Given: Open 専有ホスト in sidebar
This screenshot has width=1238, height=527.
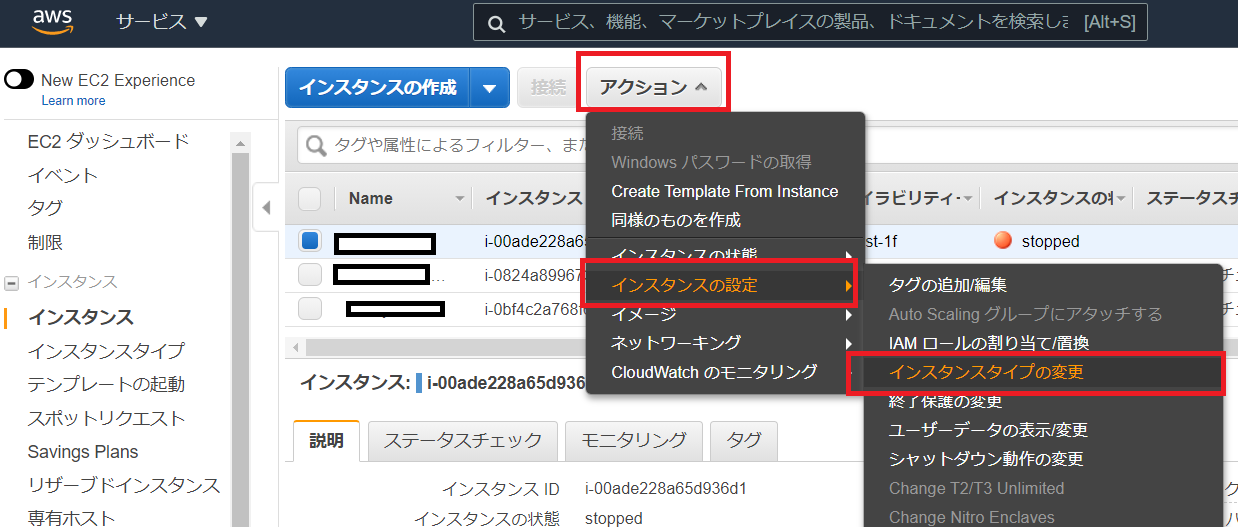Looking at the screenshot, I should 72,517.
